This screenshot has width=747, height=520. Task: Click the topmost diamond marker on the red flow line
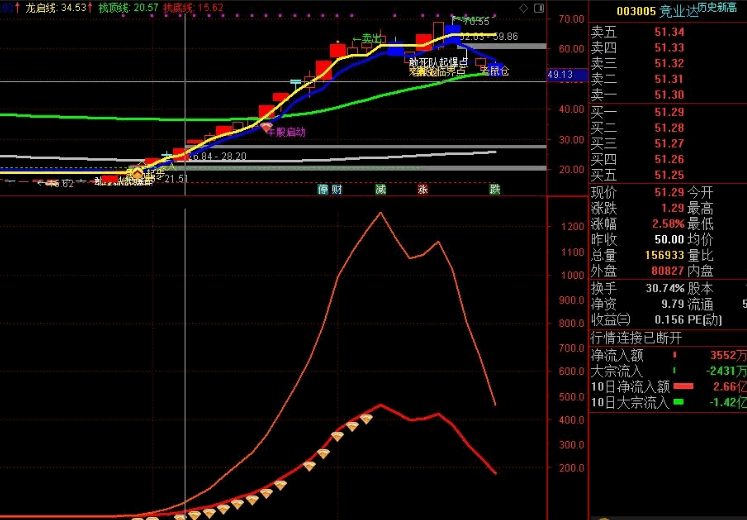[x=366, y=419]
